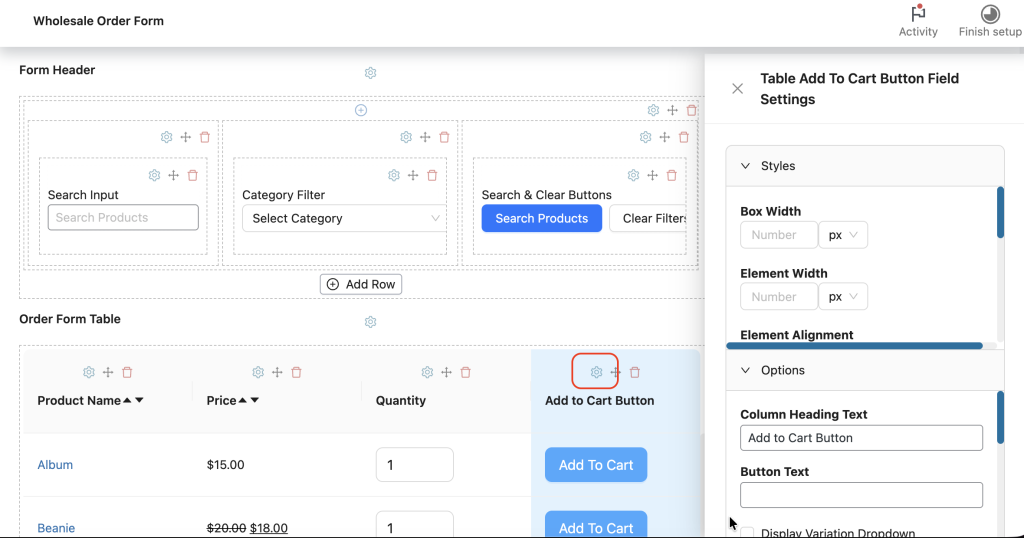Open Element Width unit px dropdown
This screenshot has width=1024, height=538.
[843, 296]
